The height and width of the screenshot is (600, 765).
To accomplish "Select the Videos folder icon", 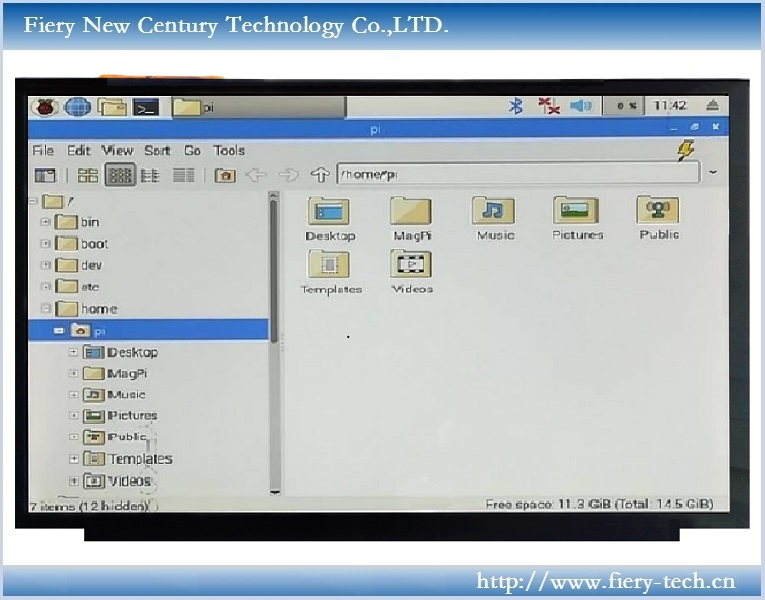I will pyautogui.click(x=411, y=272).
